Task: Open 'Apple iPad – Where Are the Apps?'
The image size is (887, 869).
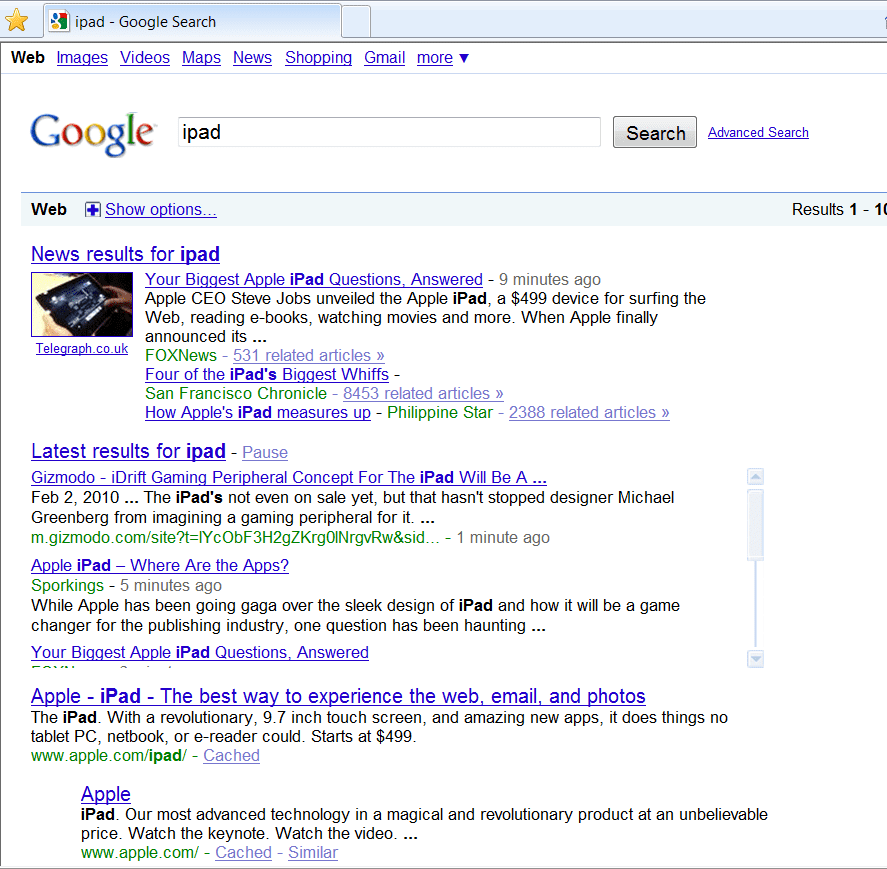Action: 160,565
